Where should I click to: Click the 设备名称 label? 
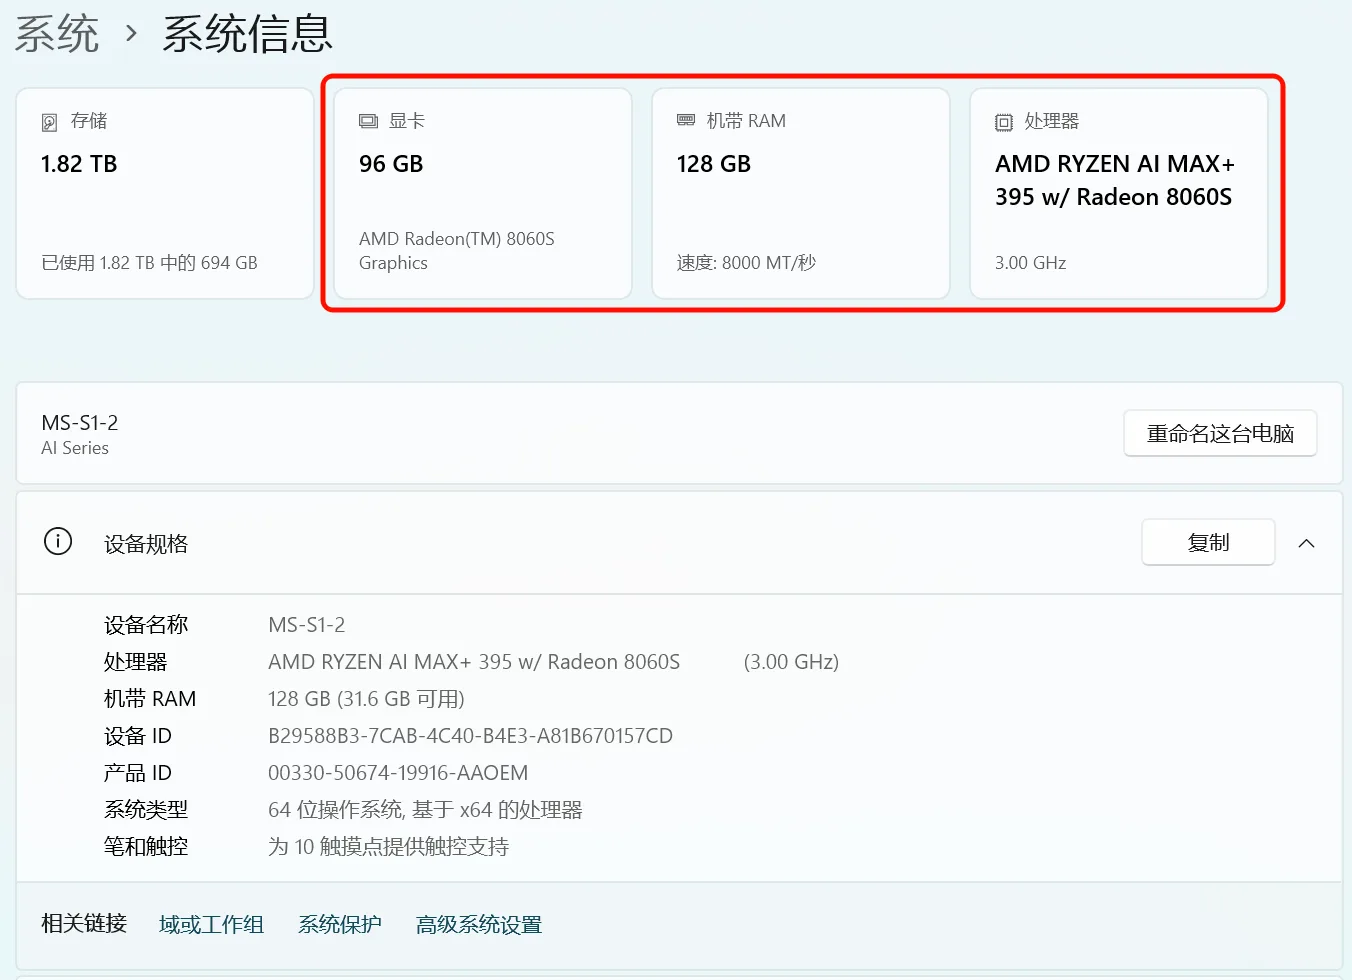point(146,625)
